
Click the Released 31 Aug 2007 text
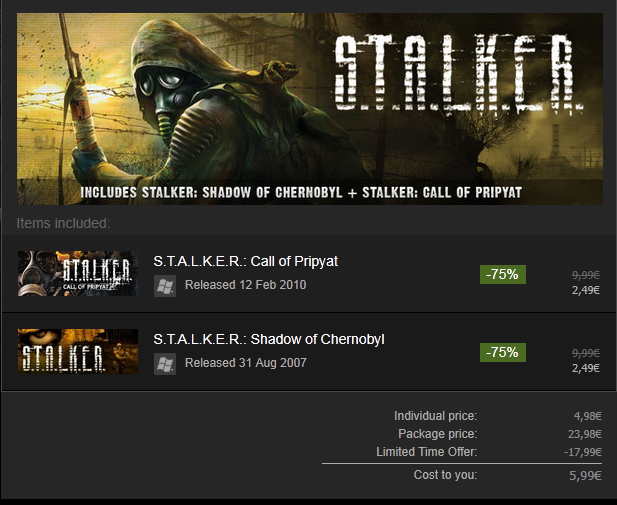246,363
